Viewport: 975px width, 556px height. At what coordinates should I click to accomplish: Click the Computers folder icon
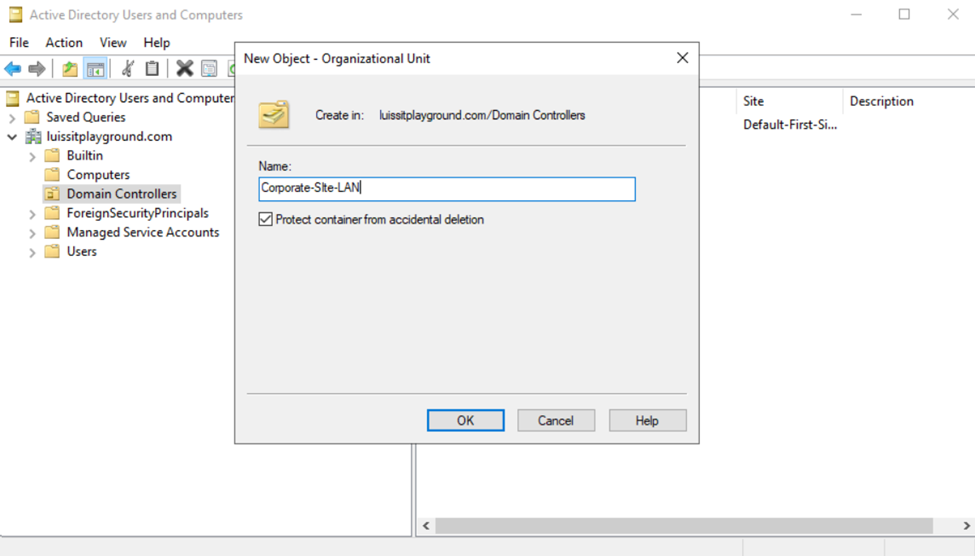pos(53,175)
